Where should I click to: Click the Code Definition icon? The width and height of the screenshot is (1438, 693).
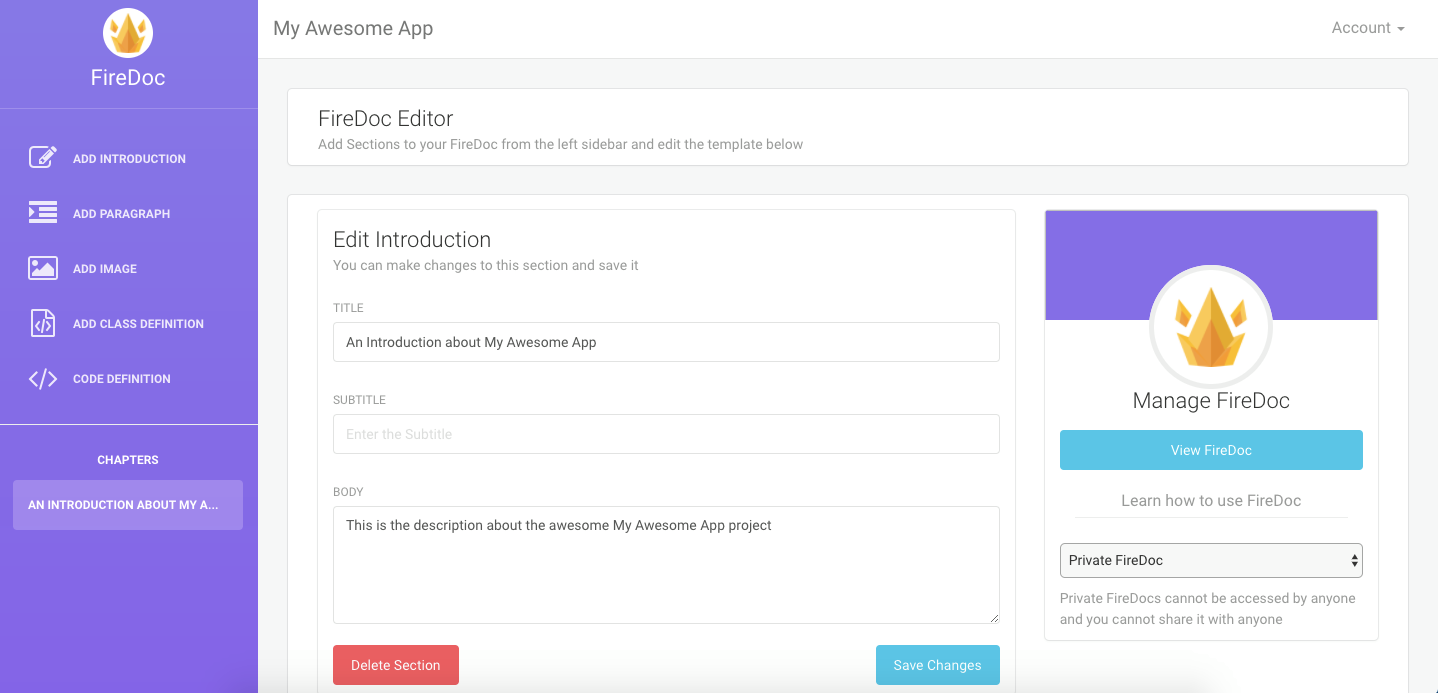click(41, 378)
